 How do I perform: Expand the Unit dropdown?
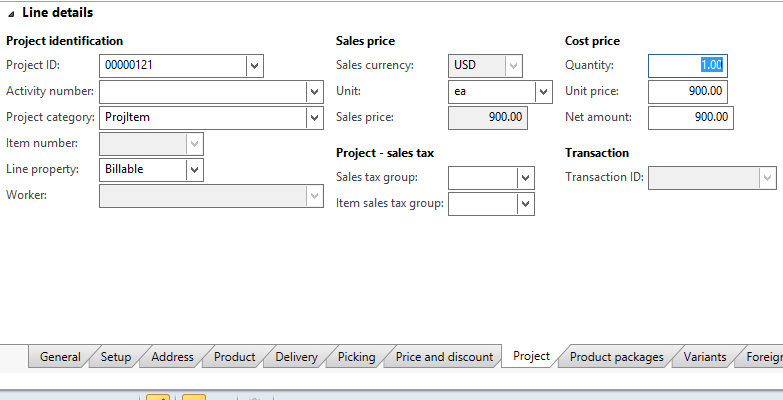pos(543,92)
